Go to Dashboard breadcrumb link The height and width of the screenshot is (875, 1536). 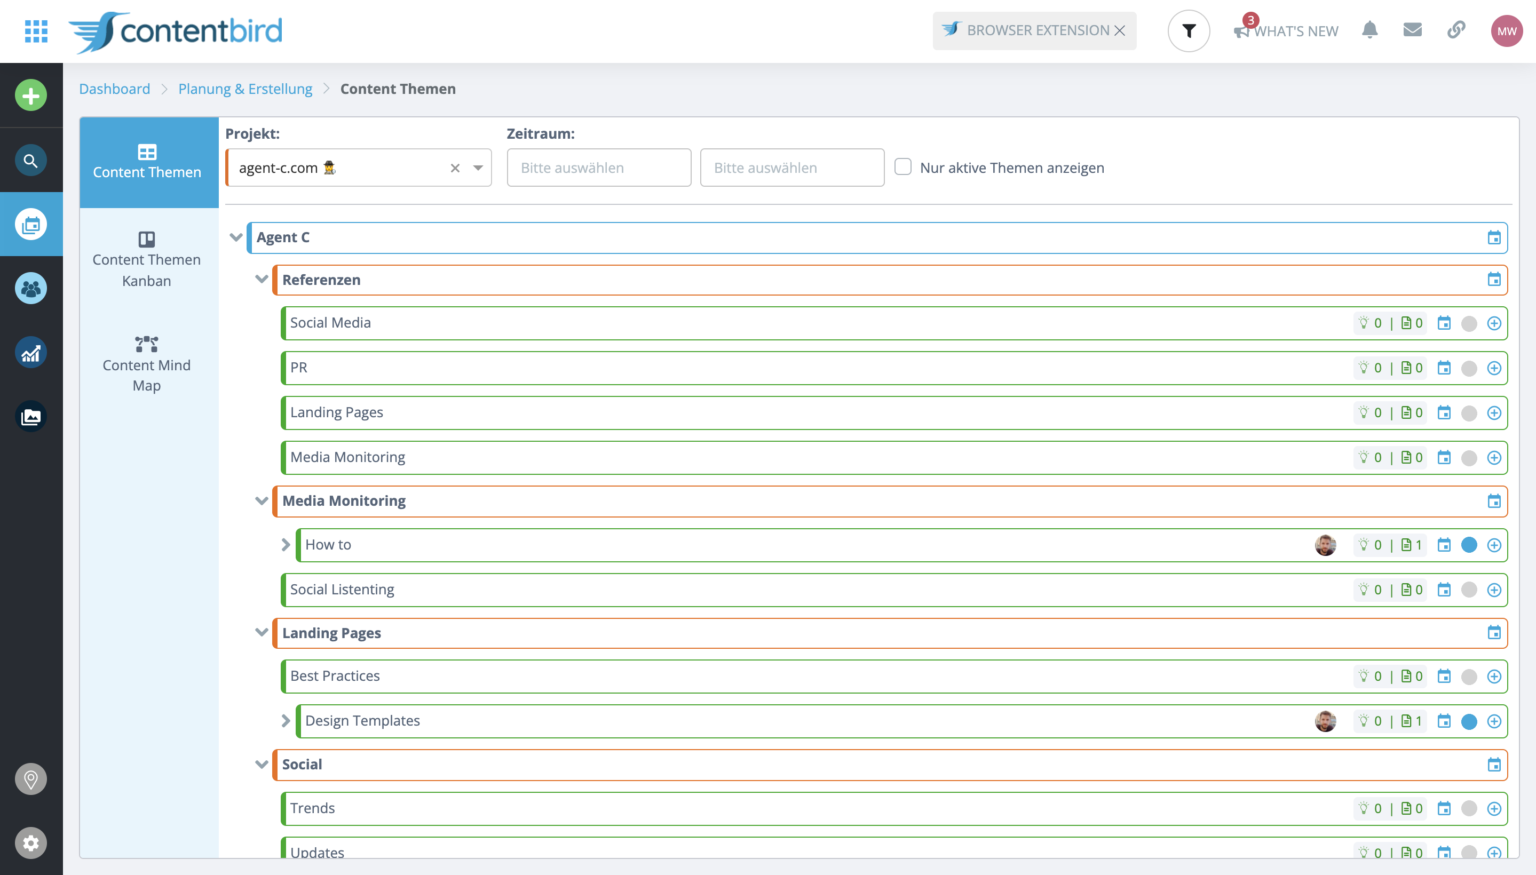tap(114, 89)
